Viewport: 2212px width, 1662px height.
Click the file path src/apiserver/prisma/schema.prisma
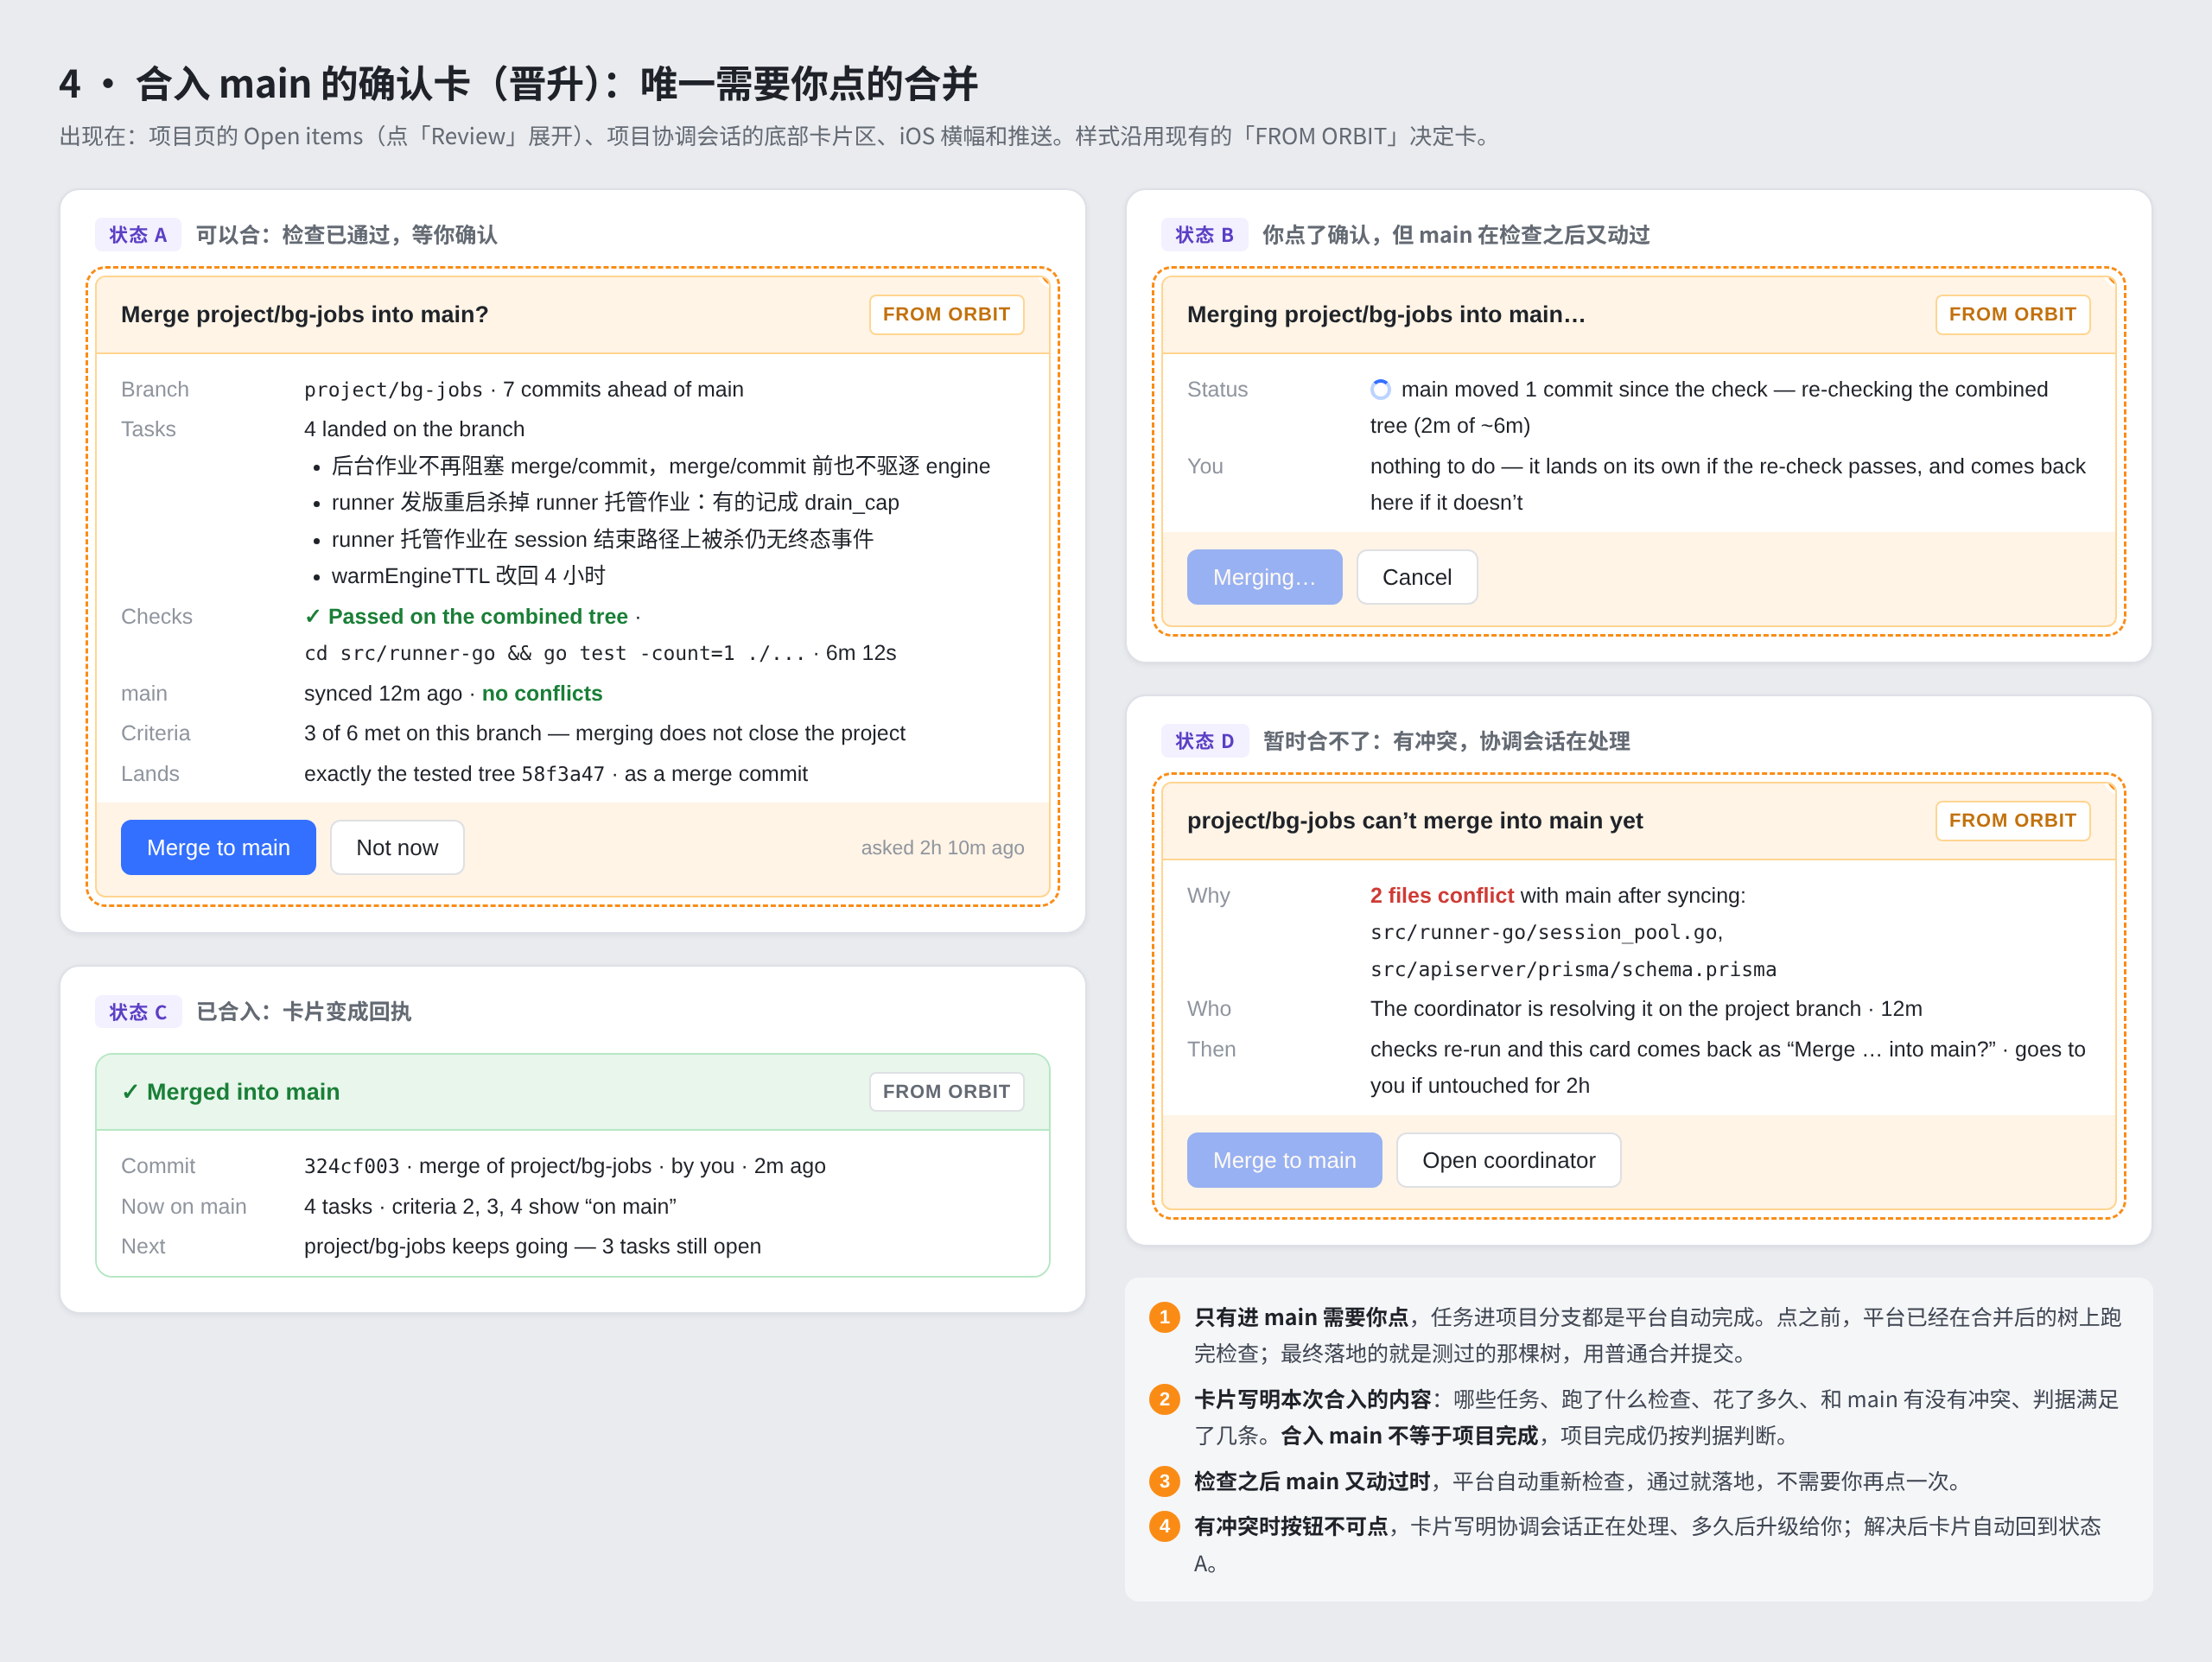click(x=1573, y=969)
